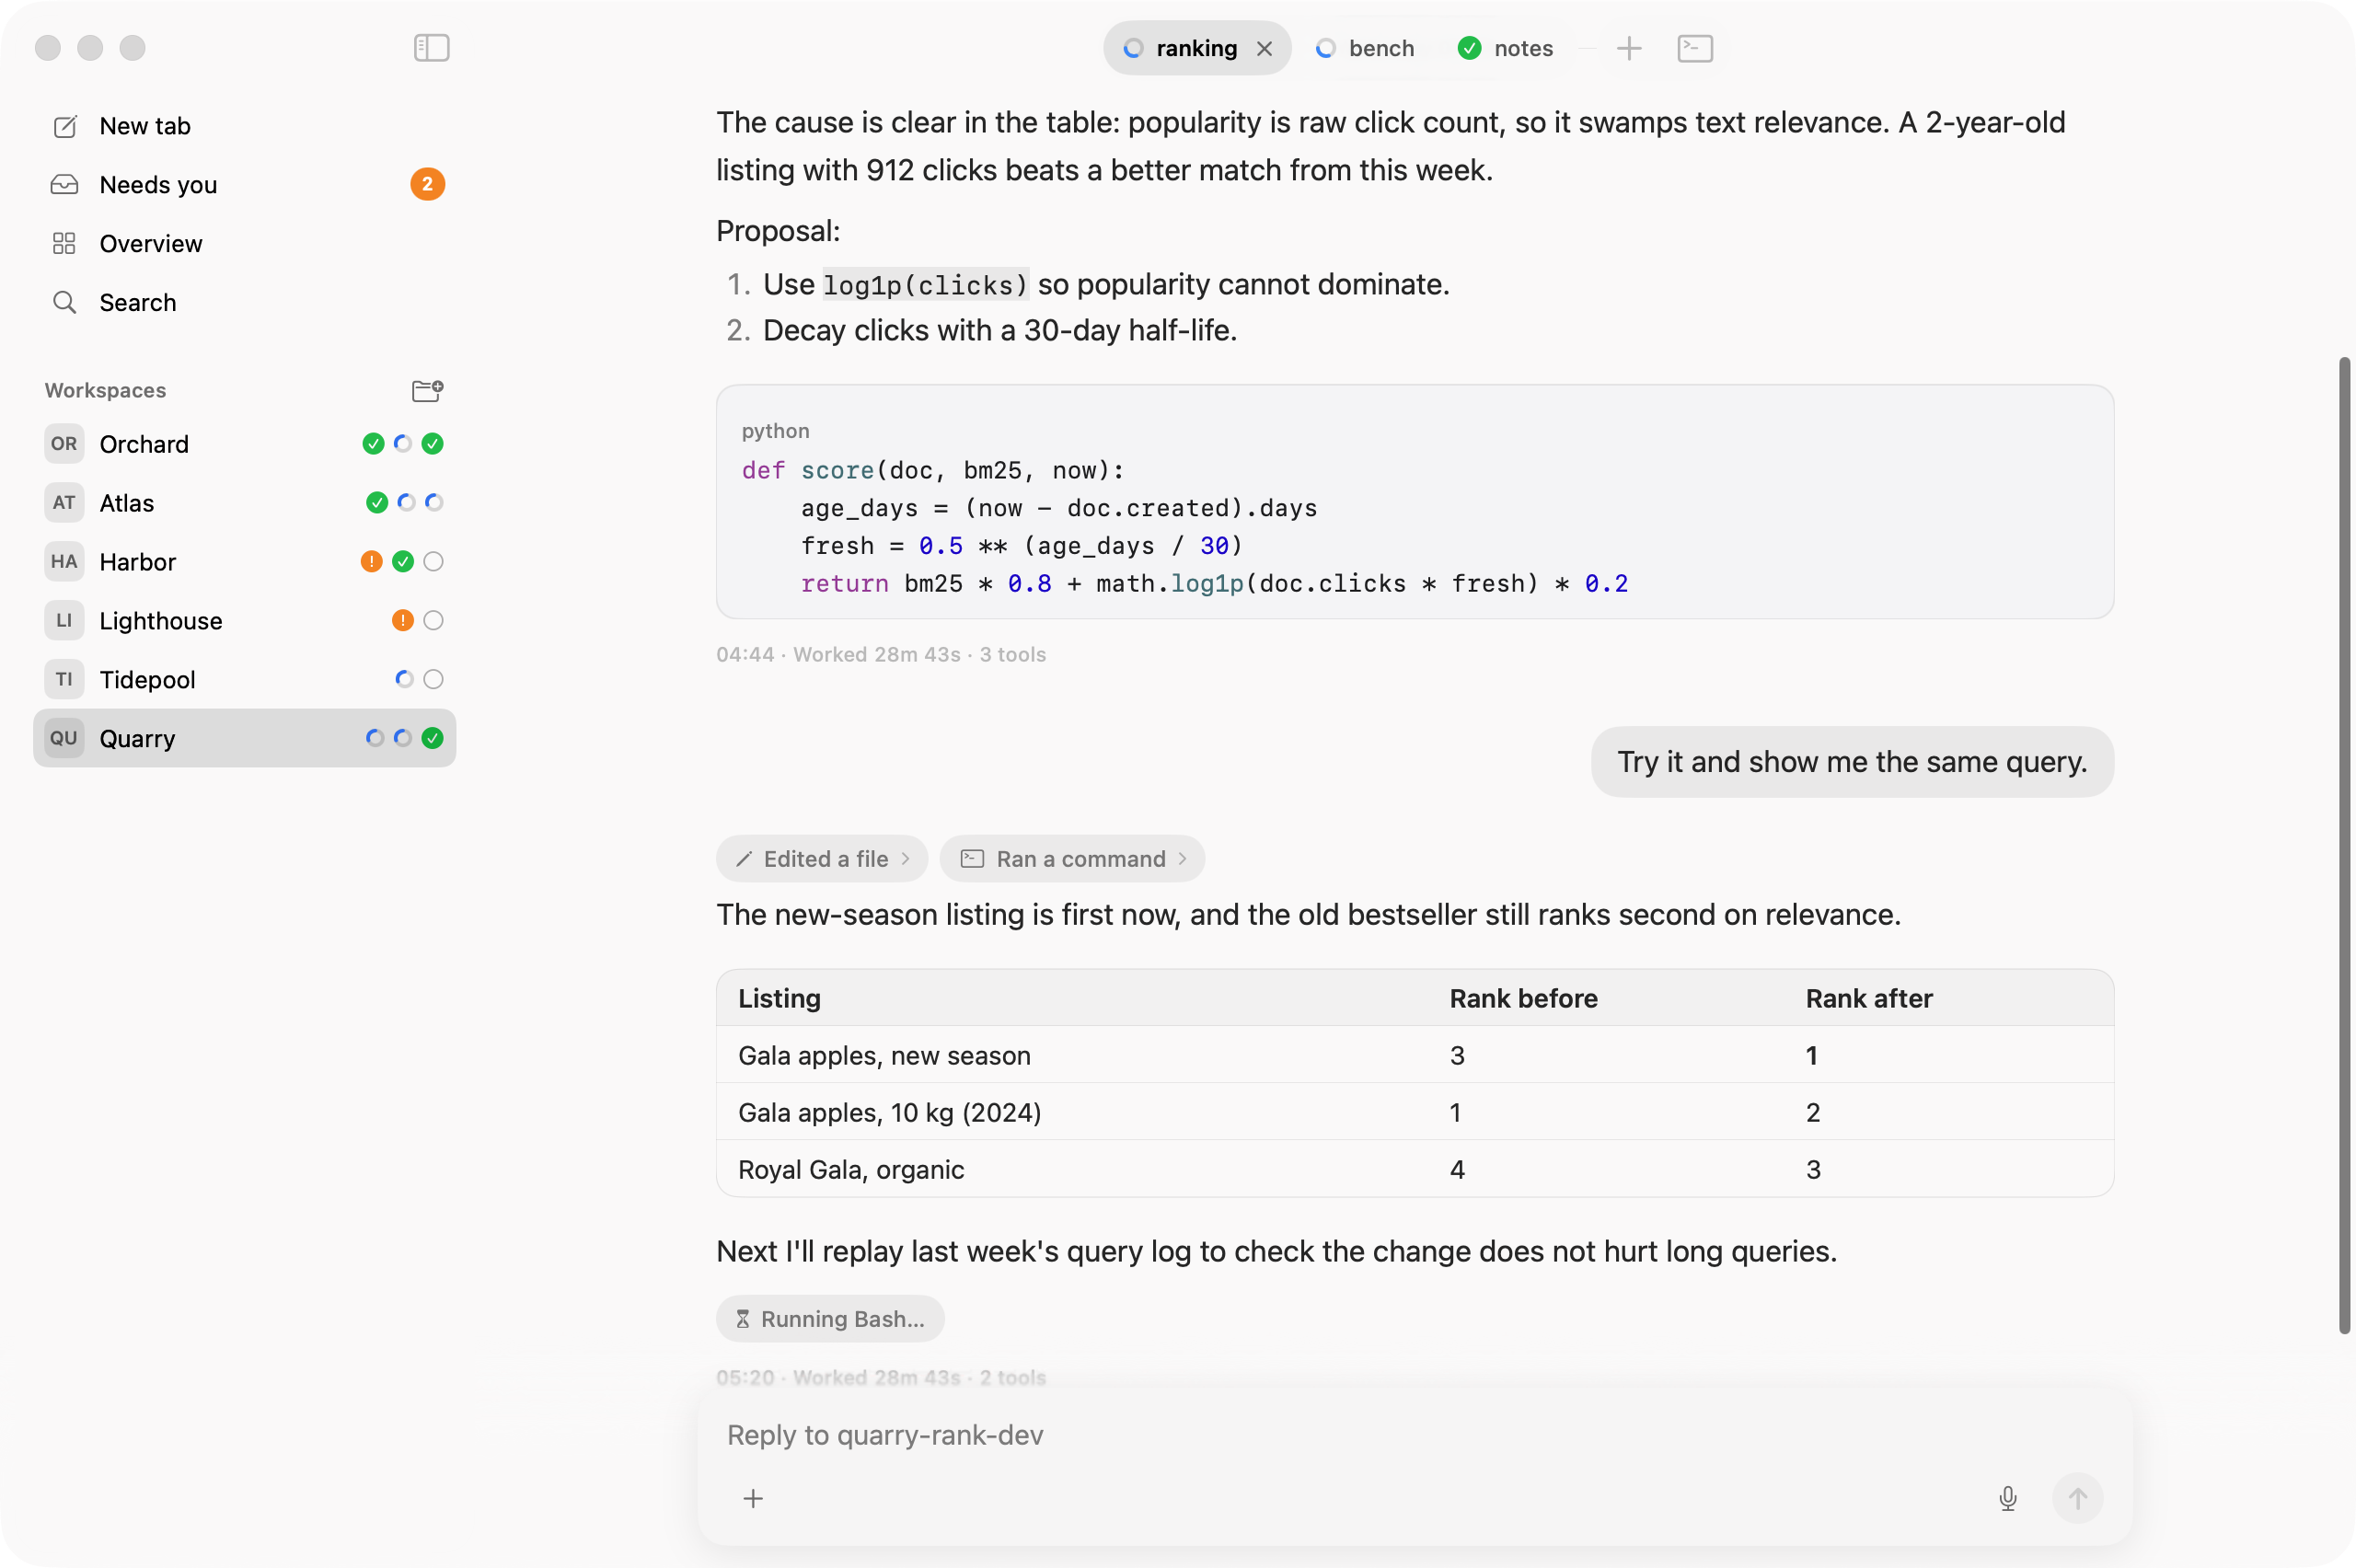Open the Lighthouse workspace
The image size is (2356, 1568).
point(245,621)
